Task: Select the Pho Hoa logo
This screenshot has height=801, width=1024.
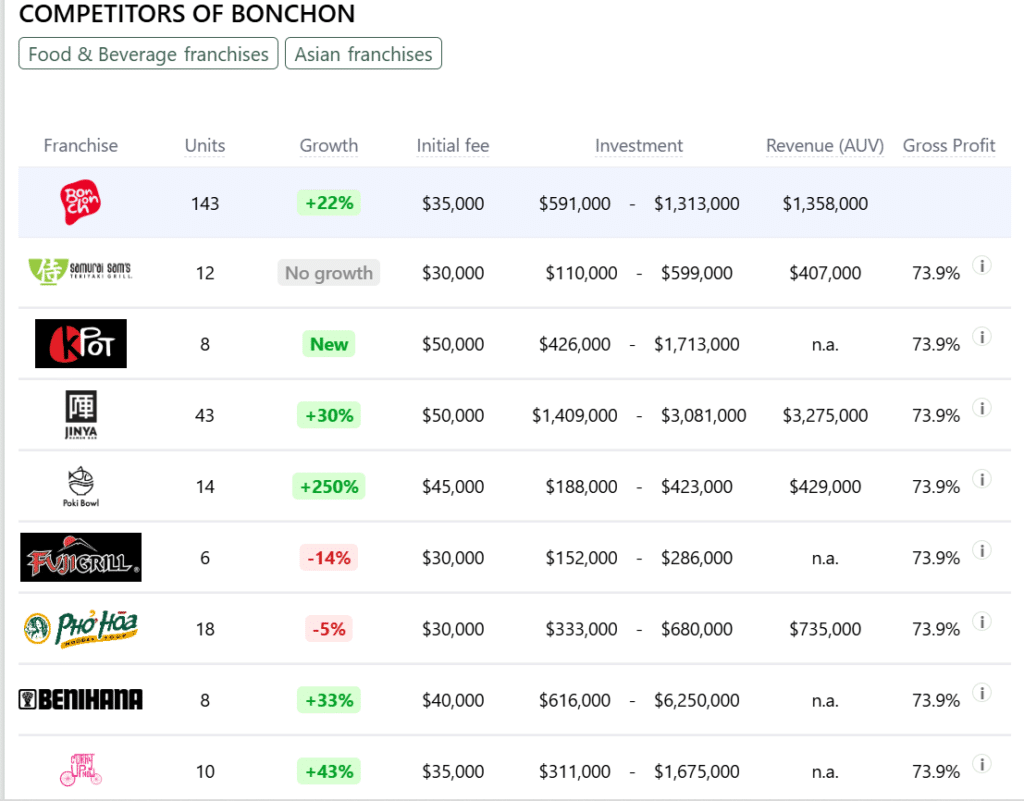Action: point(81,629)
